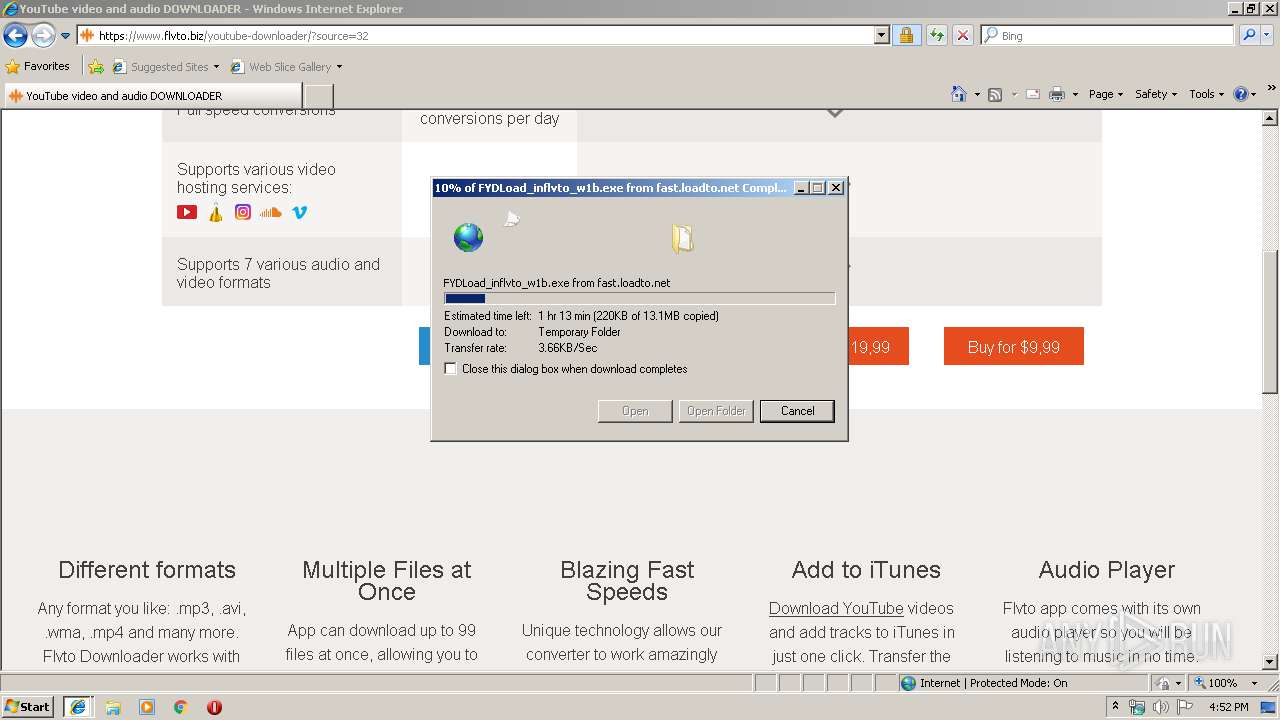Click the search magnifier button
1280x720 pixels.
click(x=1249, y=35)
